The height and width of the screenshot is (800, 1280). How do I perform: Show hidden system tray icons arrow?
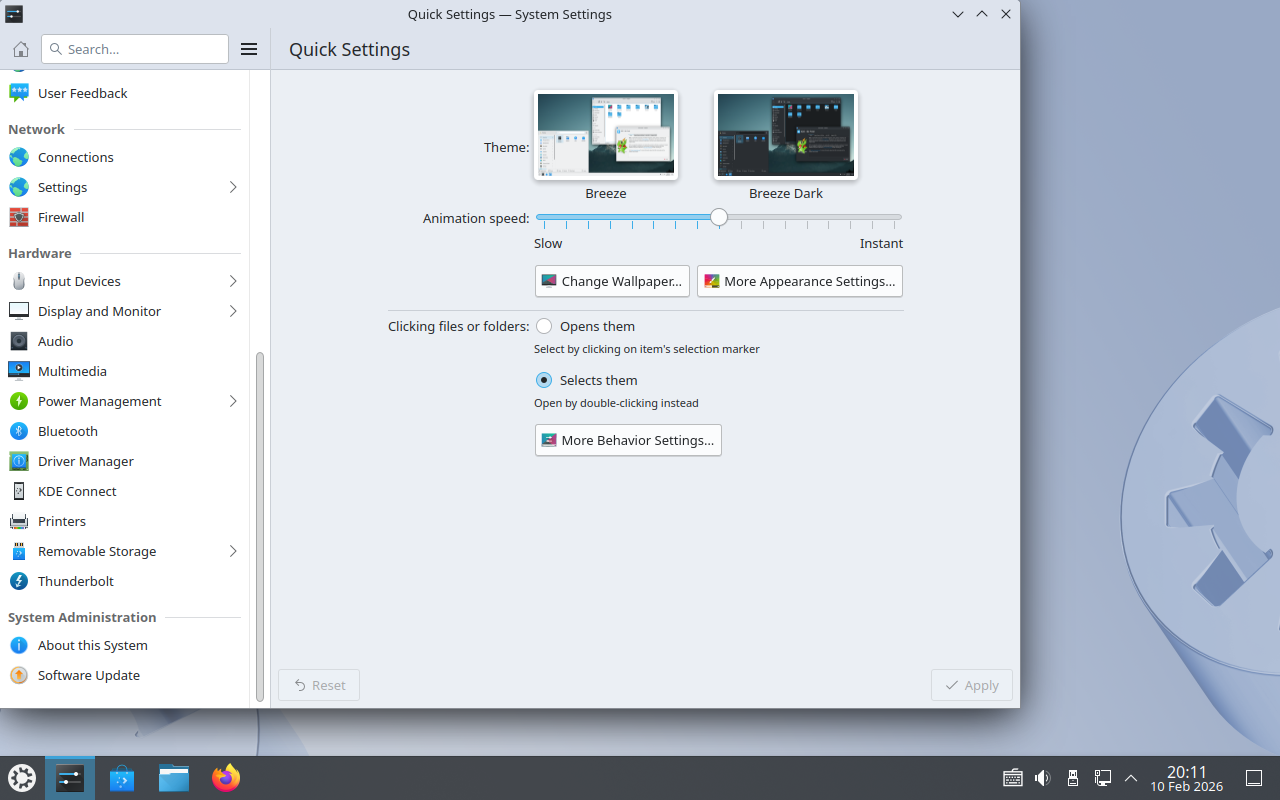coord(1131,778)
